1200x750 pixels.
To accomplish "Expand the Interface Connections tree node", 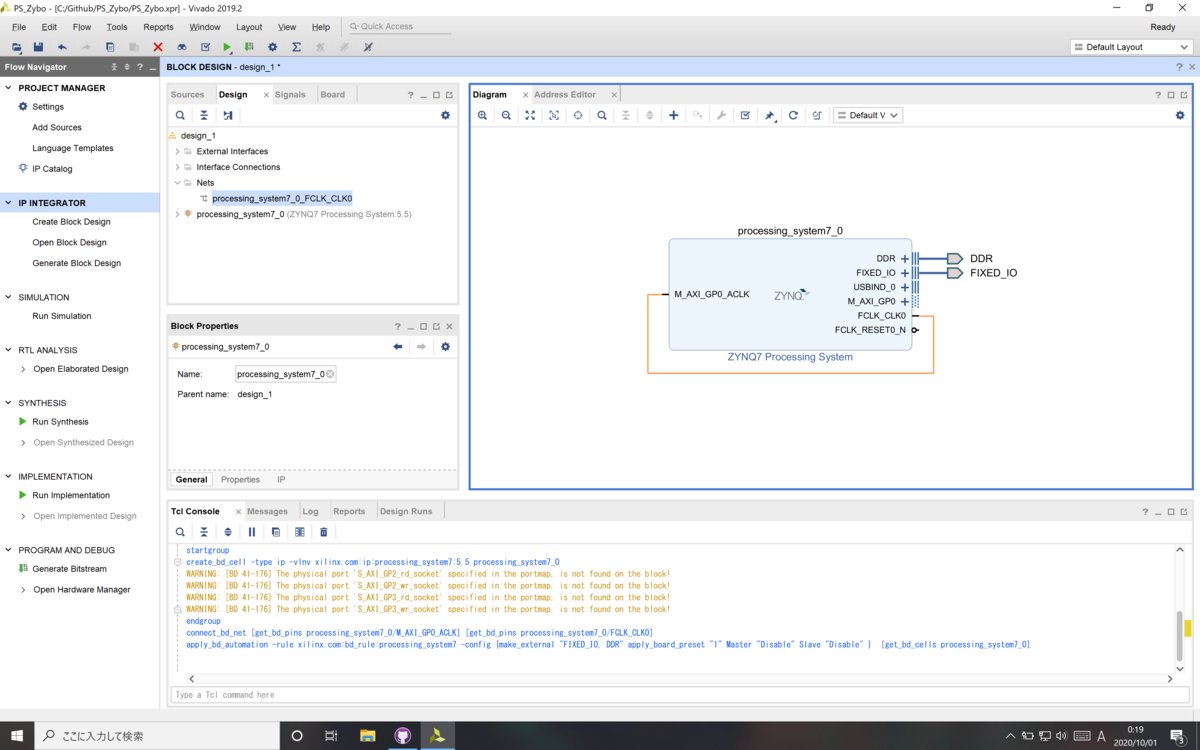I will point(177,167).
